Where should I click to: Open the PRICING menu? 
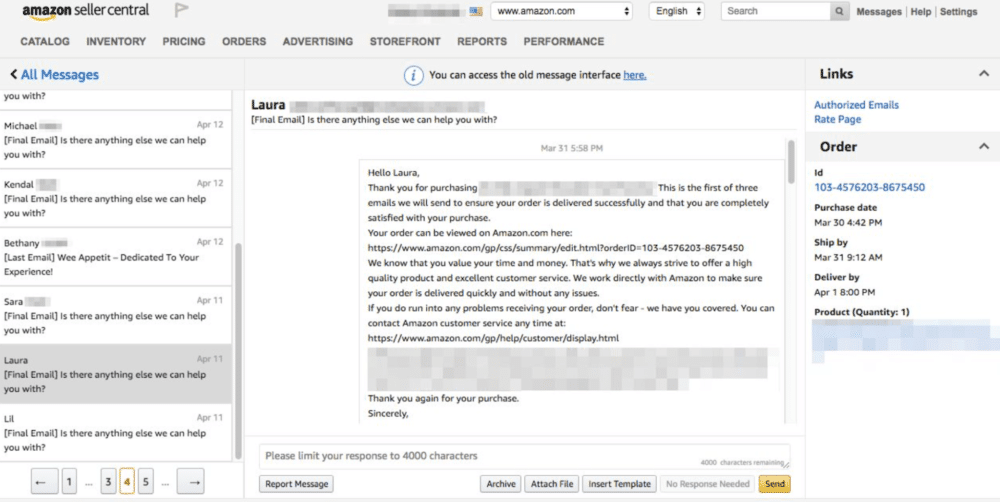(184, 41)
